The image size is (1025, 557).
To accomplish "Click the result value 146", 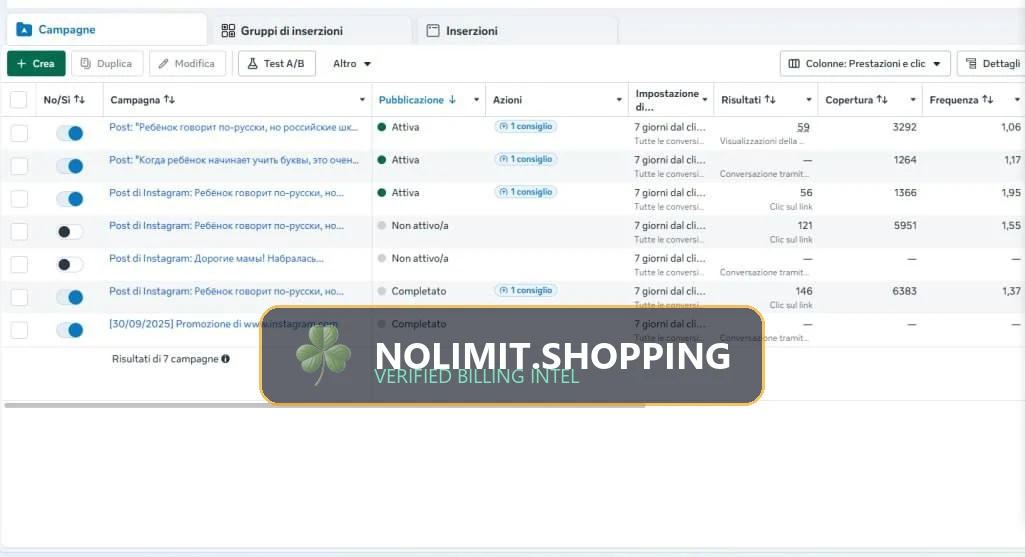I will [804, 291].
